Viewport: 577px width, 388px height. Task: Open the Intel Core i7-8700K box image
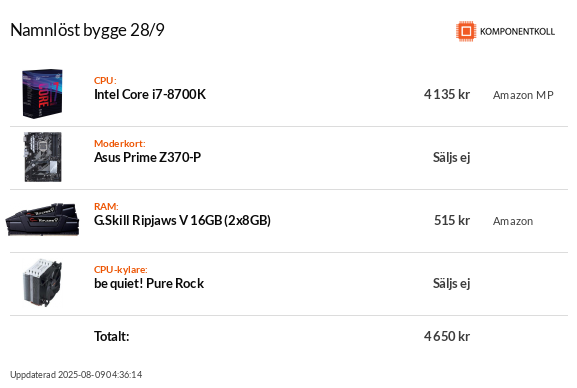[x=42, y=94]
